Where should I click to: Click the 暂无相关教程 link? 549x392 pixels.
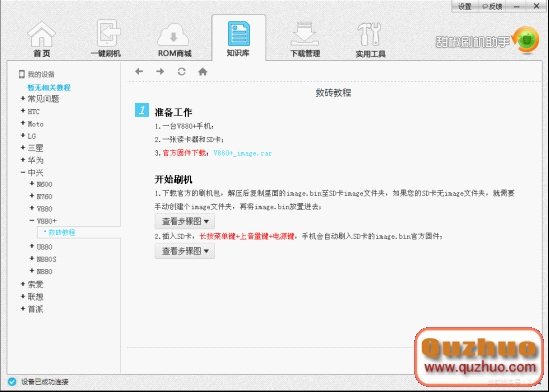click(x=49, y=88)
